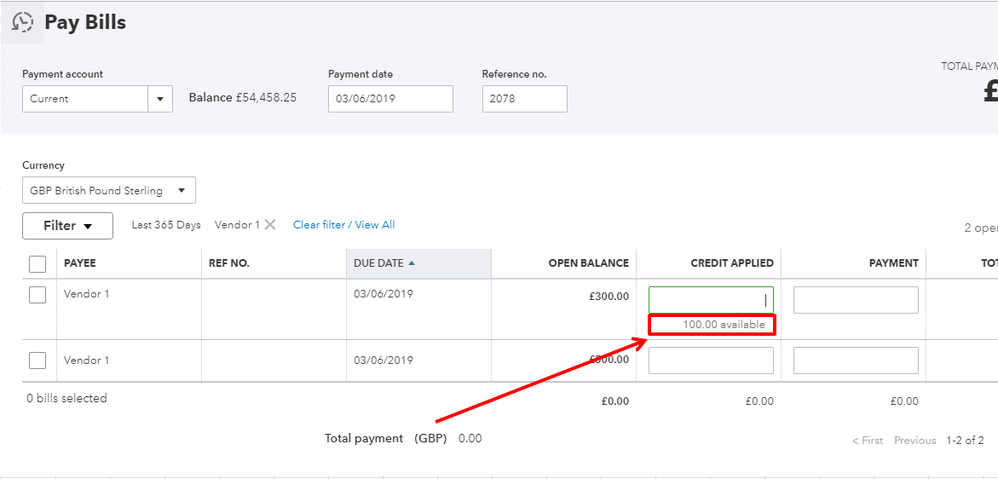The width and height of the screenshot is (998, 479).
Task: Select the Current payment account field
Action: (x=85, y=99)
